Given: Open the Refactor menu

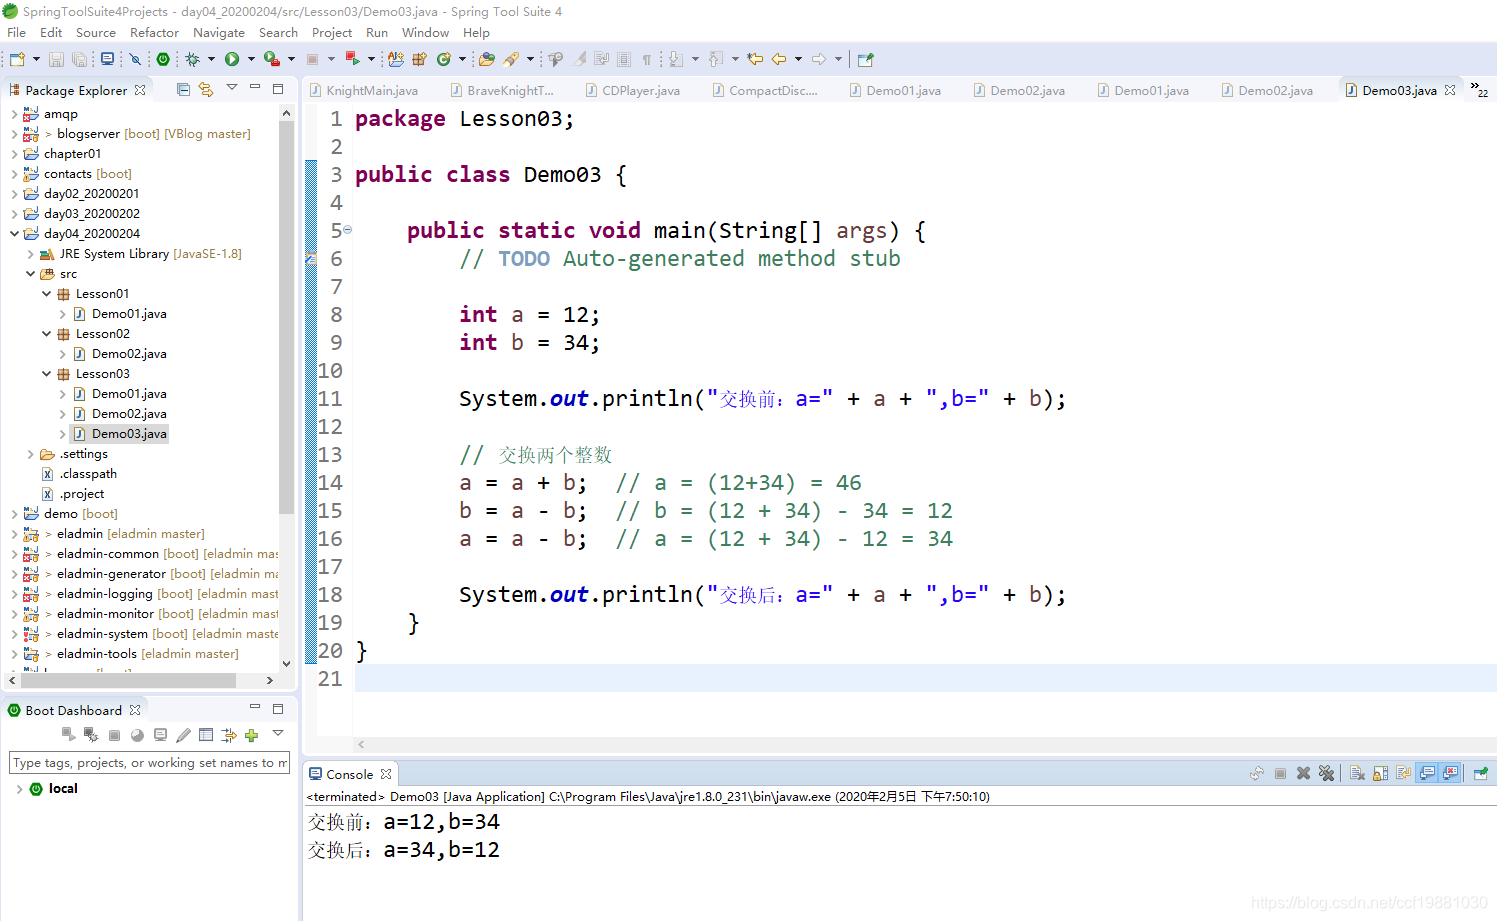Looking at the screenshot, I should click(x=154, y=33).
